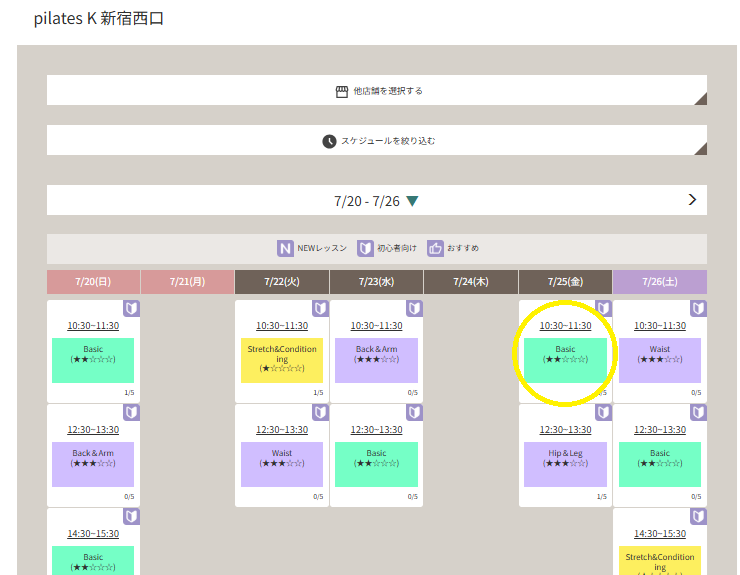Image resolution: width=740 pixels, height=575 pixels.
Task: Select the 7/22(火) day header
Action: coord(282,282)
